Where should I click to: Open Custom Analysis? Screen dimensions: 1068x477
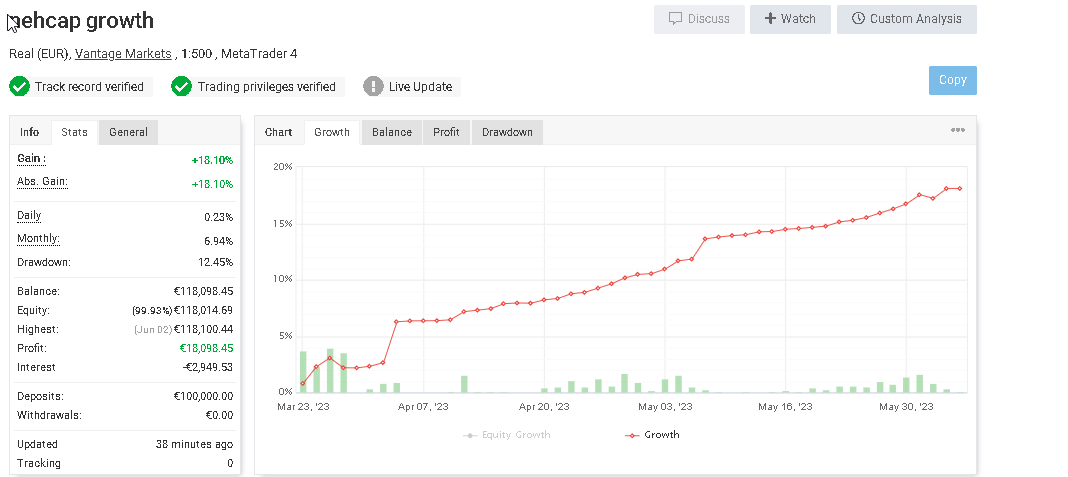pos(906,19)
